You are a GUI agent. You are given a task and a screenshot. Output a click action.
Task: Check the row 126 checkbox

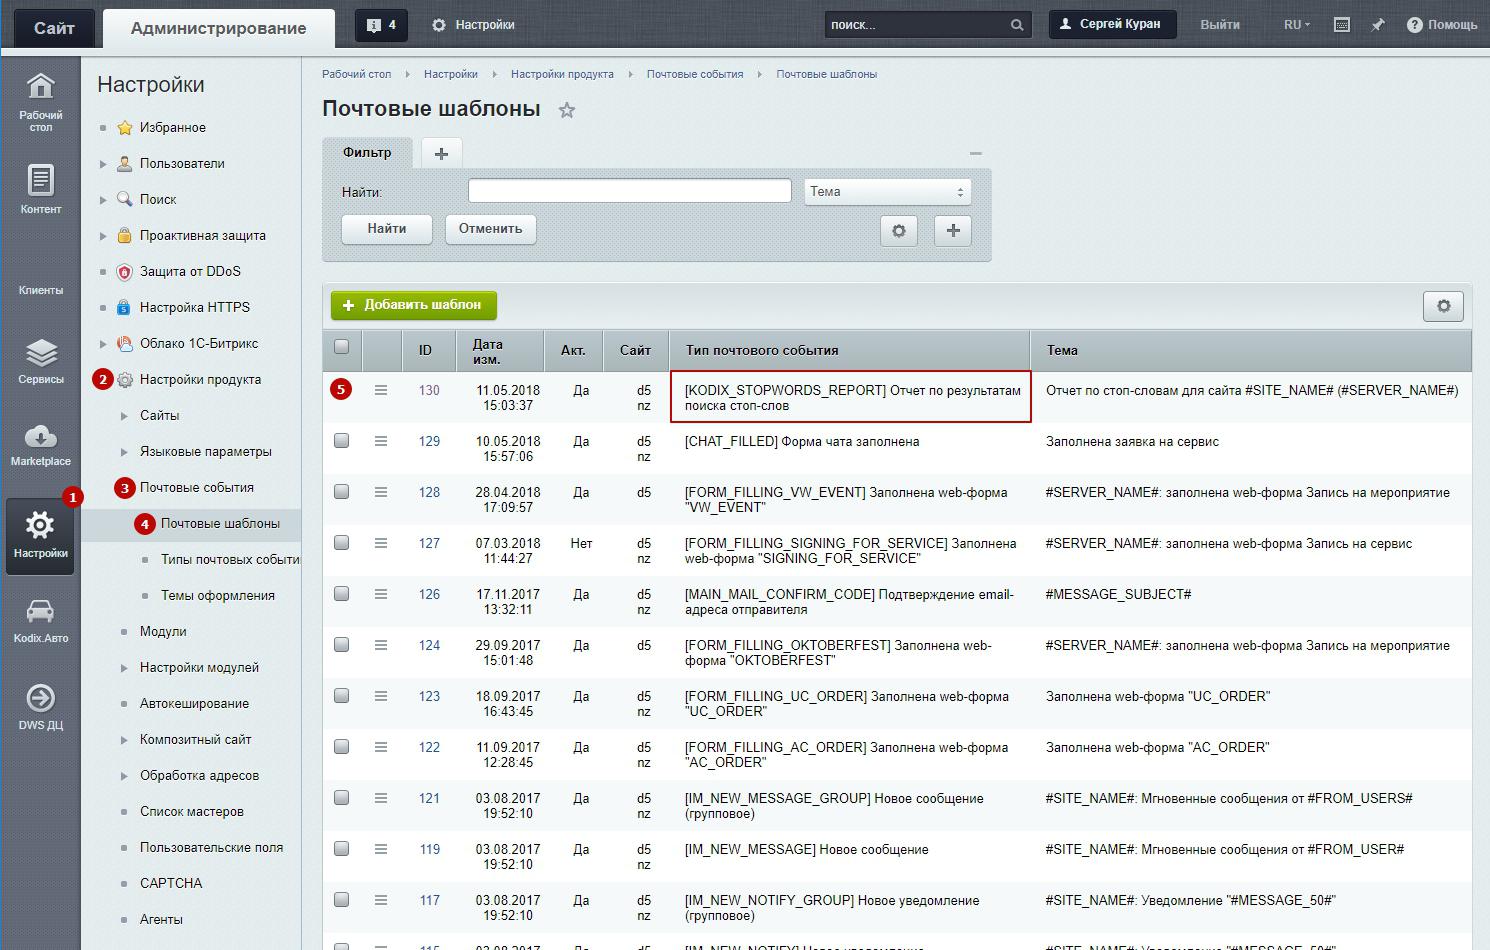[342, 594]
